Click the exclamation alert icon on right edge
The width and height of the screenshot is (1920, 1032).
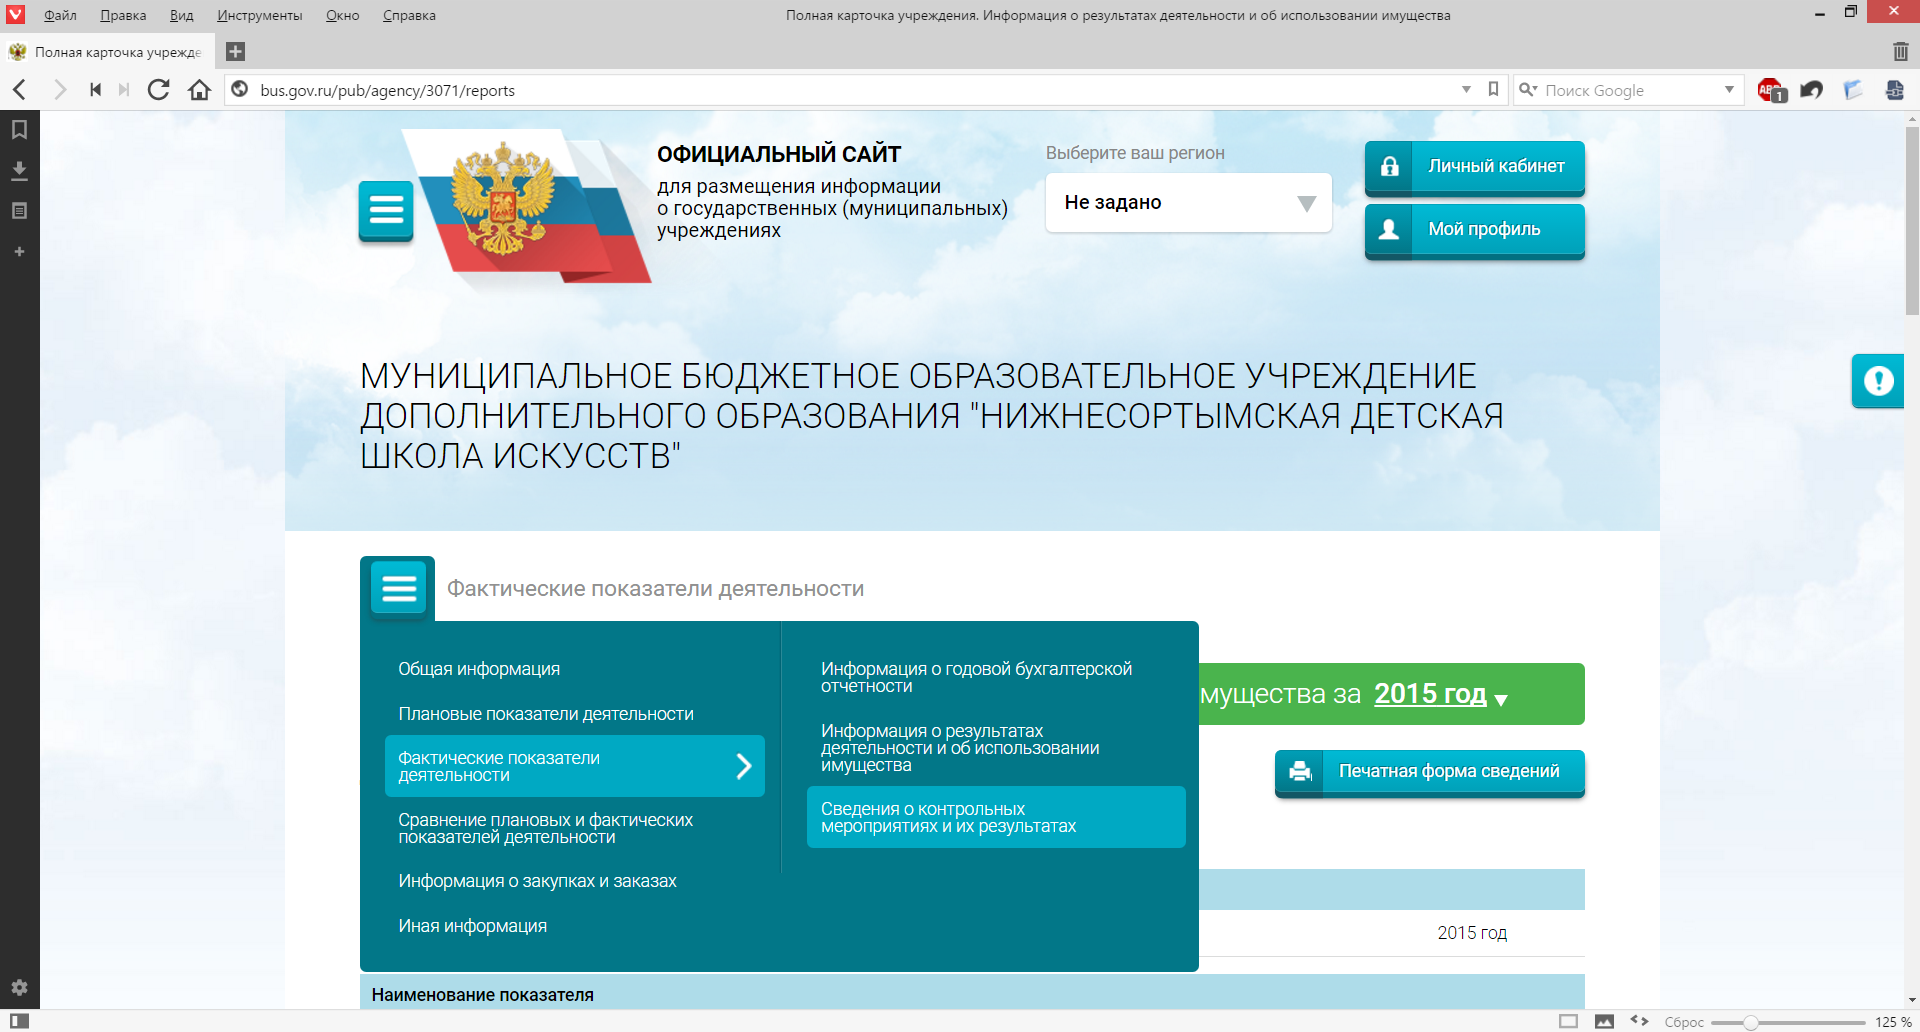(1878, 381)
